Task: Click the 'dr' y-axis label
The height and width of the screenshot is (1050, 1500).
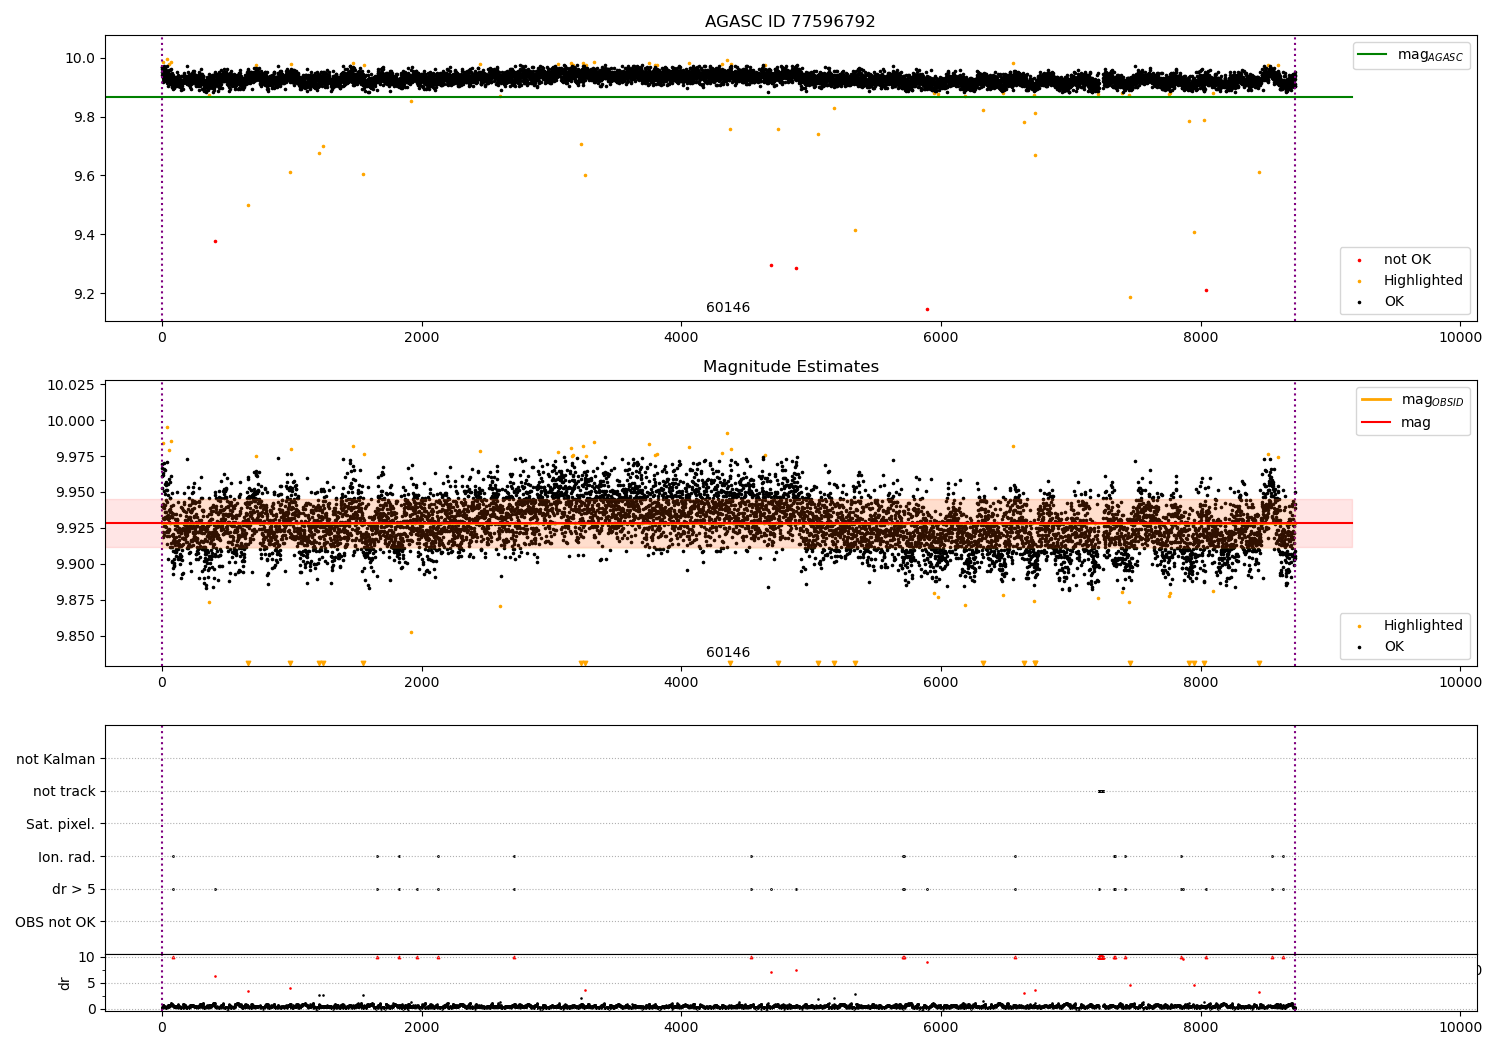Action: point(65,983)
